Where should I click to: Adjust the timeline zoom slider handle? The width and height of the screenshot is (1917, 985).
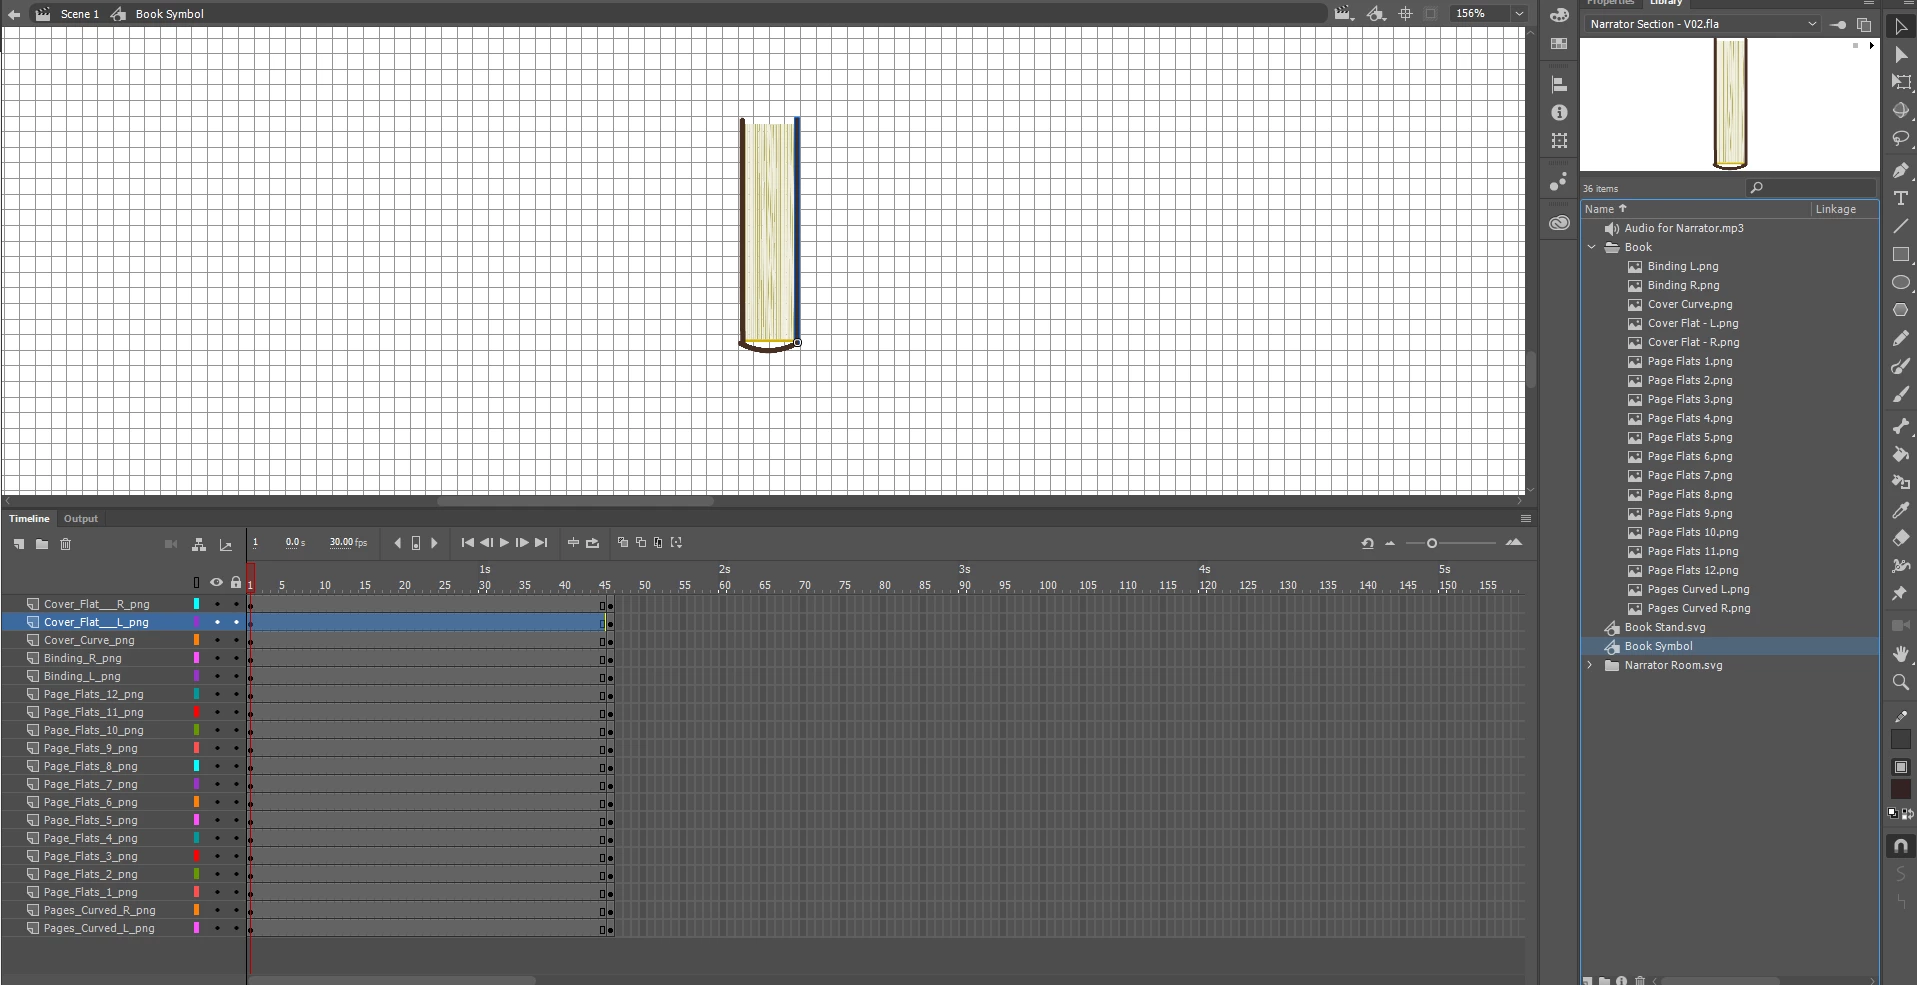(x=1432, y=543)
